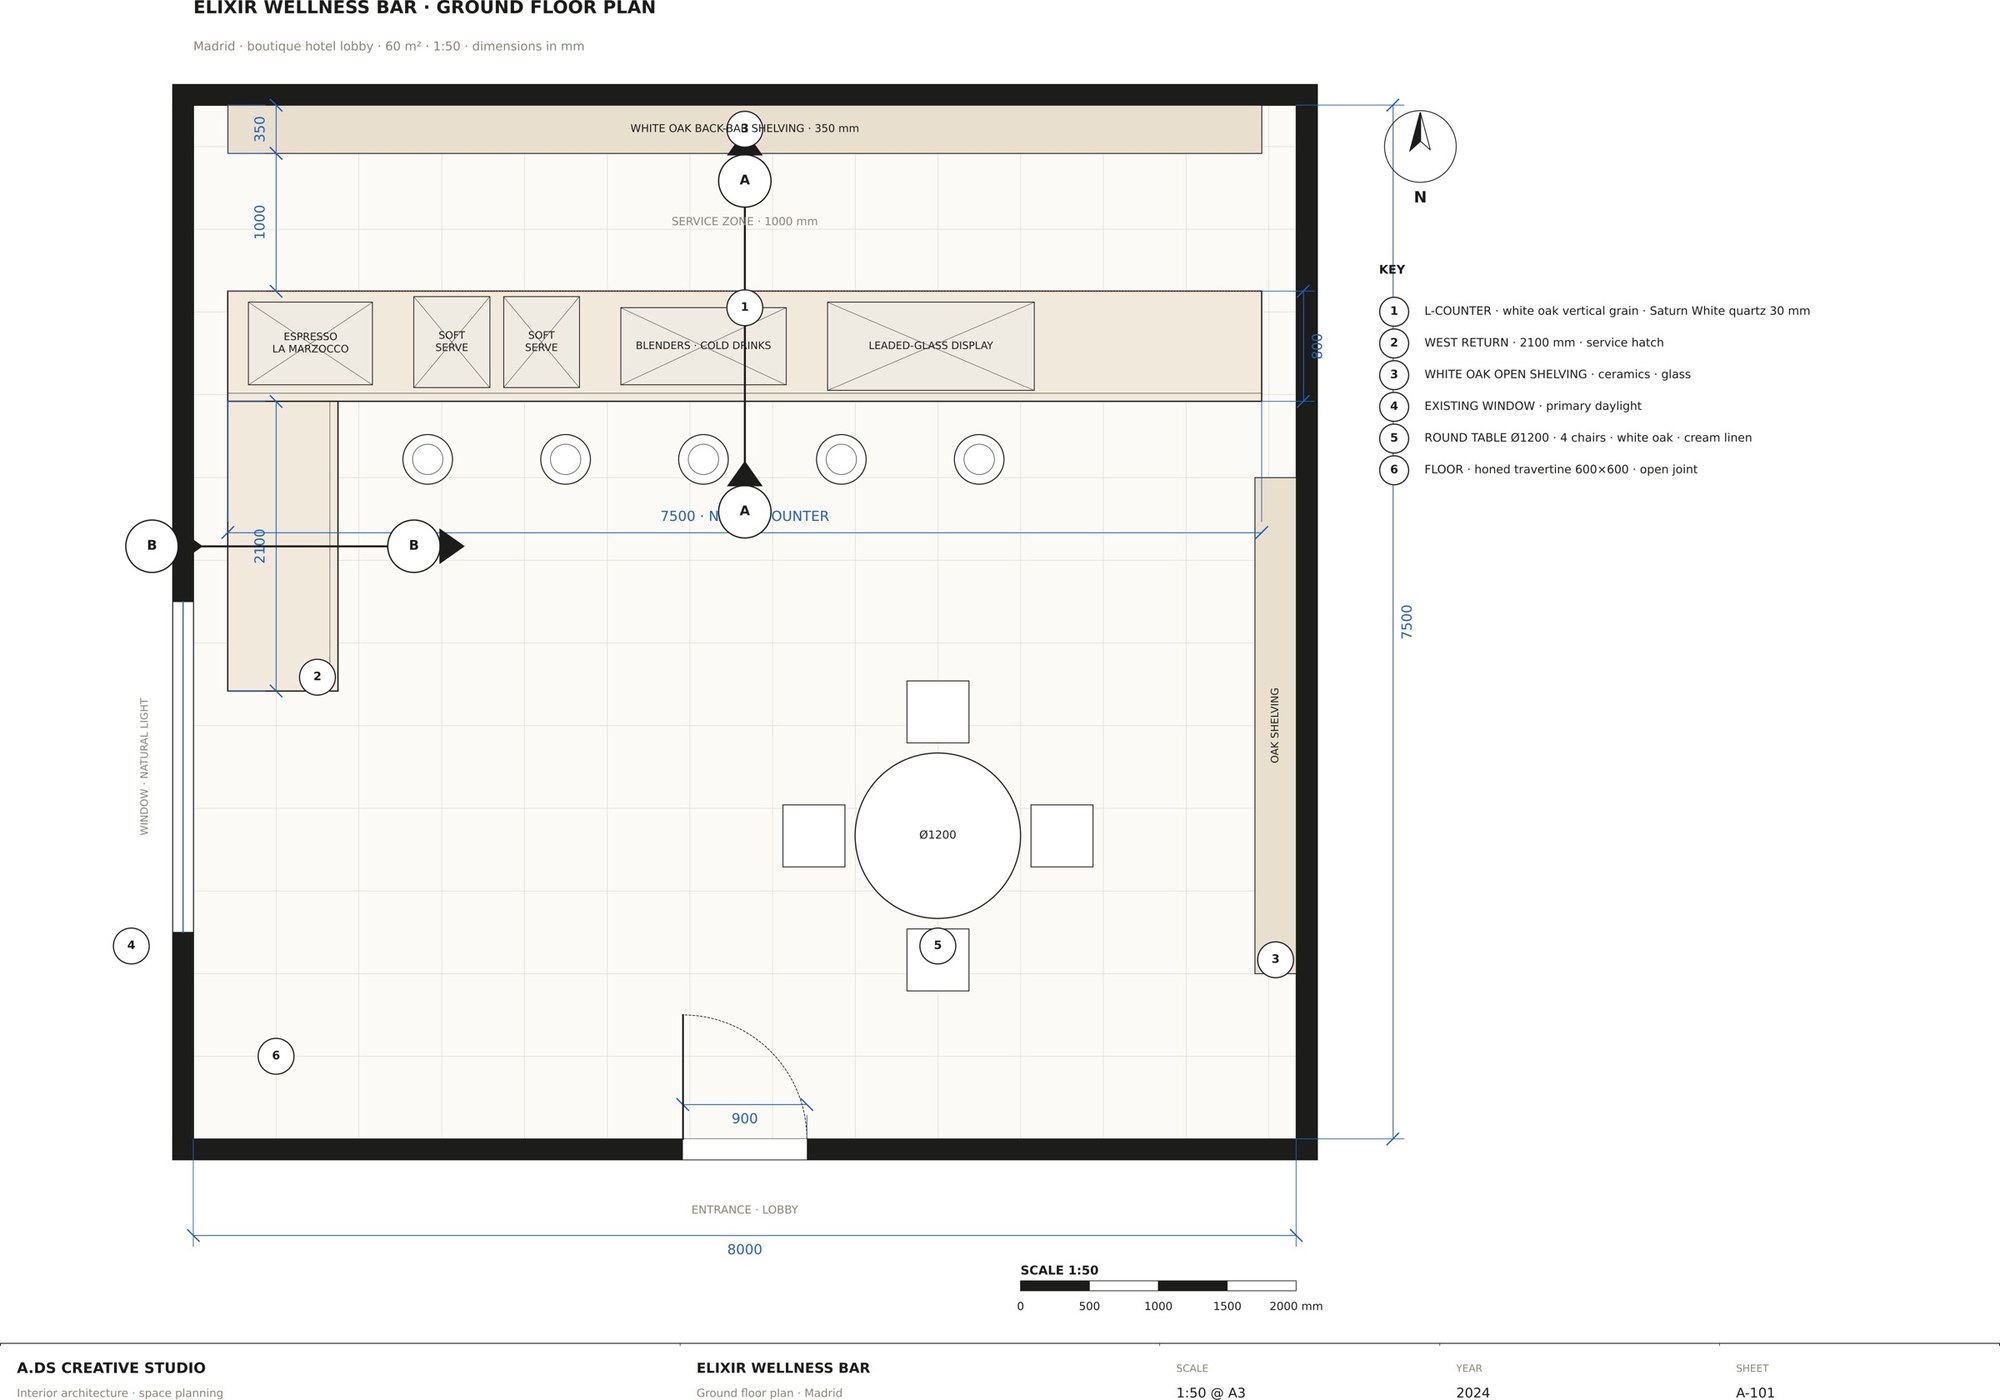Click plan callout 2 on the west return
The image size is (2000, 1400).
pos(317,677)
